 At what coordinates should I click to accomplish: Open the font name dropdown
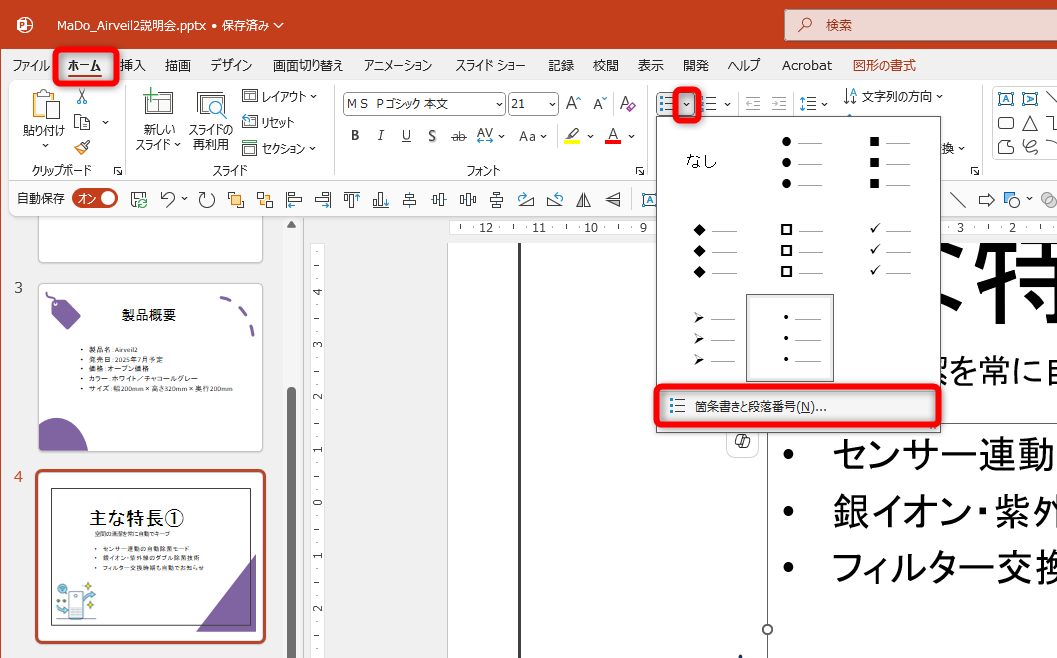[x=500, y=103]
